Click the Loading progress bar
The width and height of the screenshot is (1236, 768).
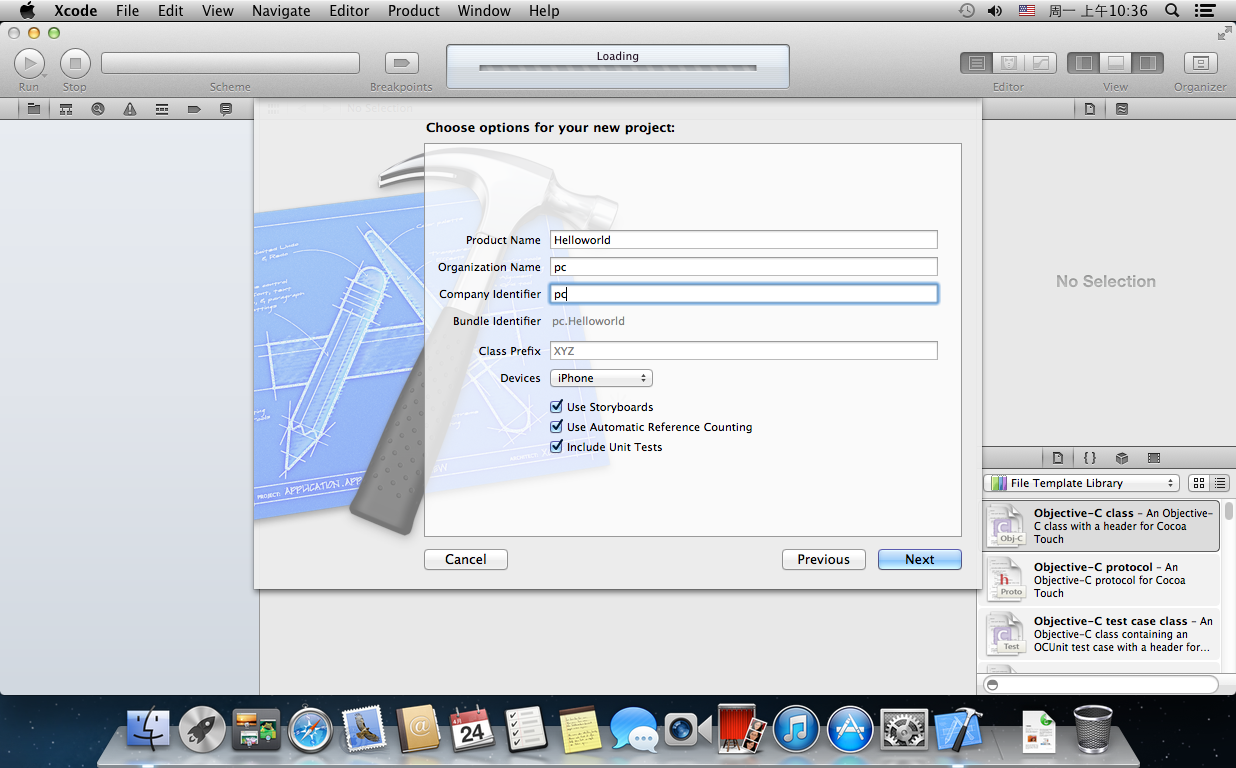point(618,68)
